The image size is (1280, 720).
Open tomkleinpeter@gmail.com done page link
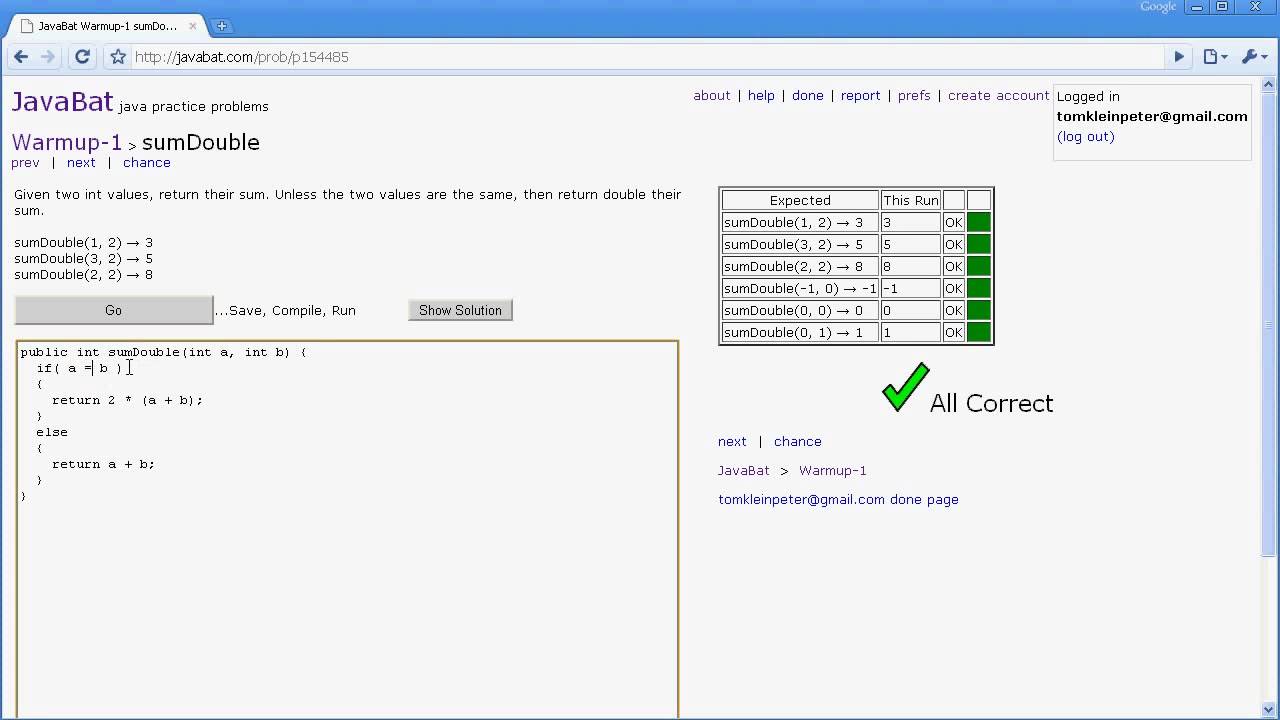coord(838,500)
